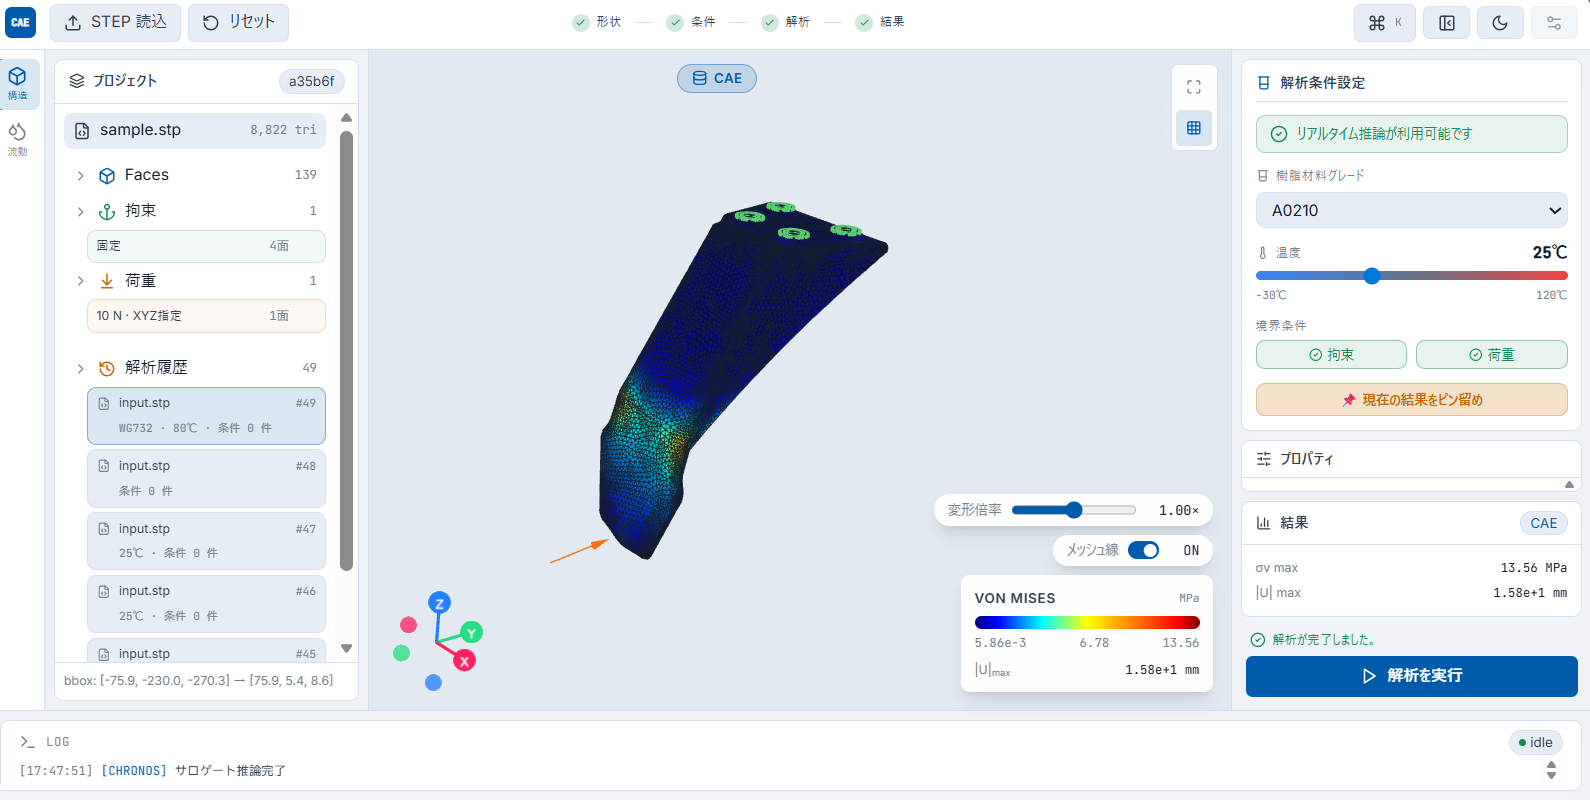Toggle the 荷重 boundary condition chip

coord(1491,355)
